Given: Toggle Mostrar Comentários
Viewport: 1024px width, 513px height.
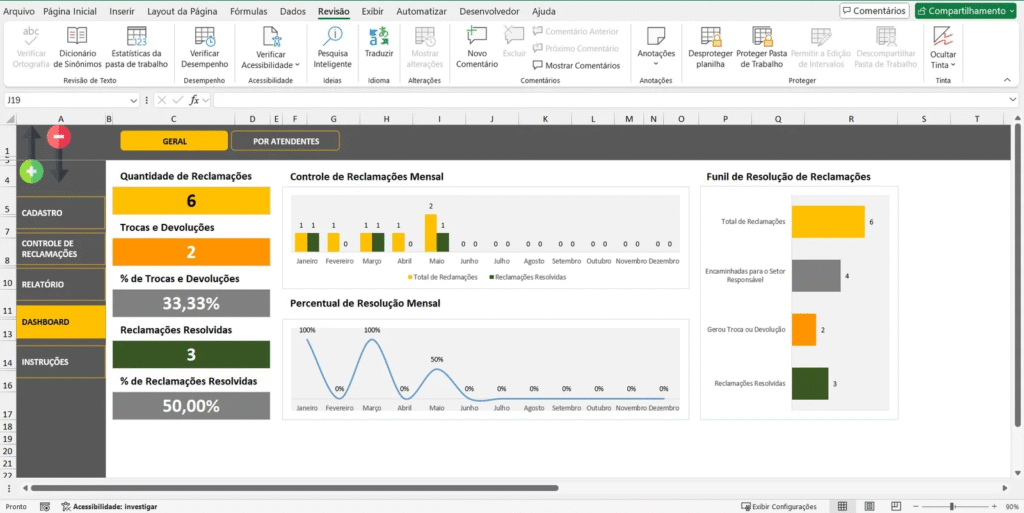Looking at the screenshot, I should [576, 65].
